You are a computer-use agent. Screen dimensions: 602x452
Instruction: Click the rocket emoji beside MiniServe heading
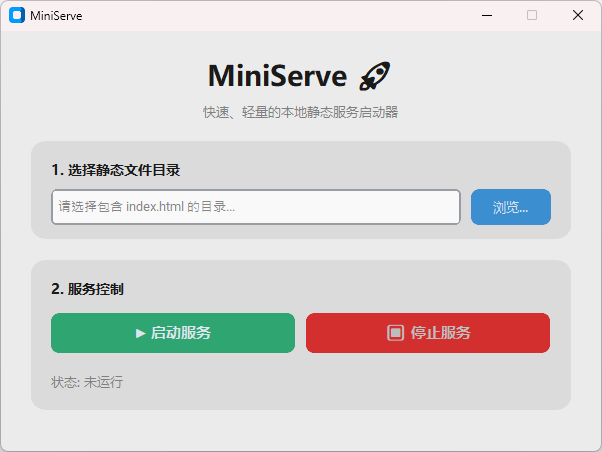click(375, 76)
